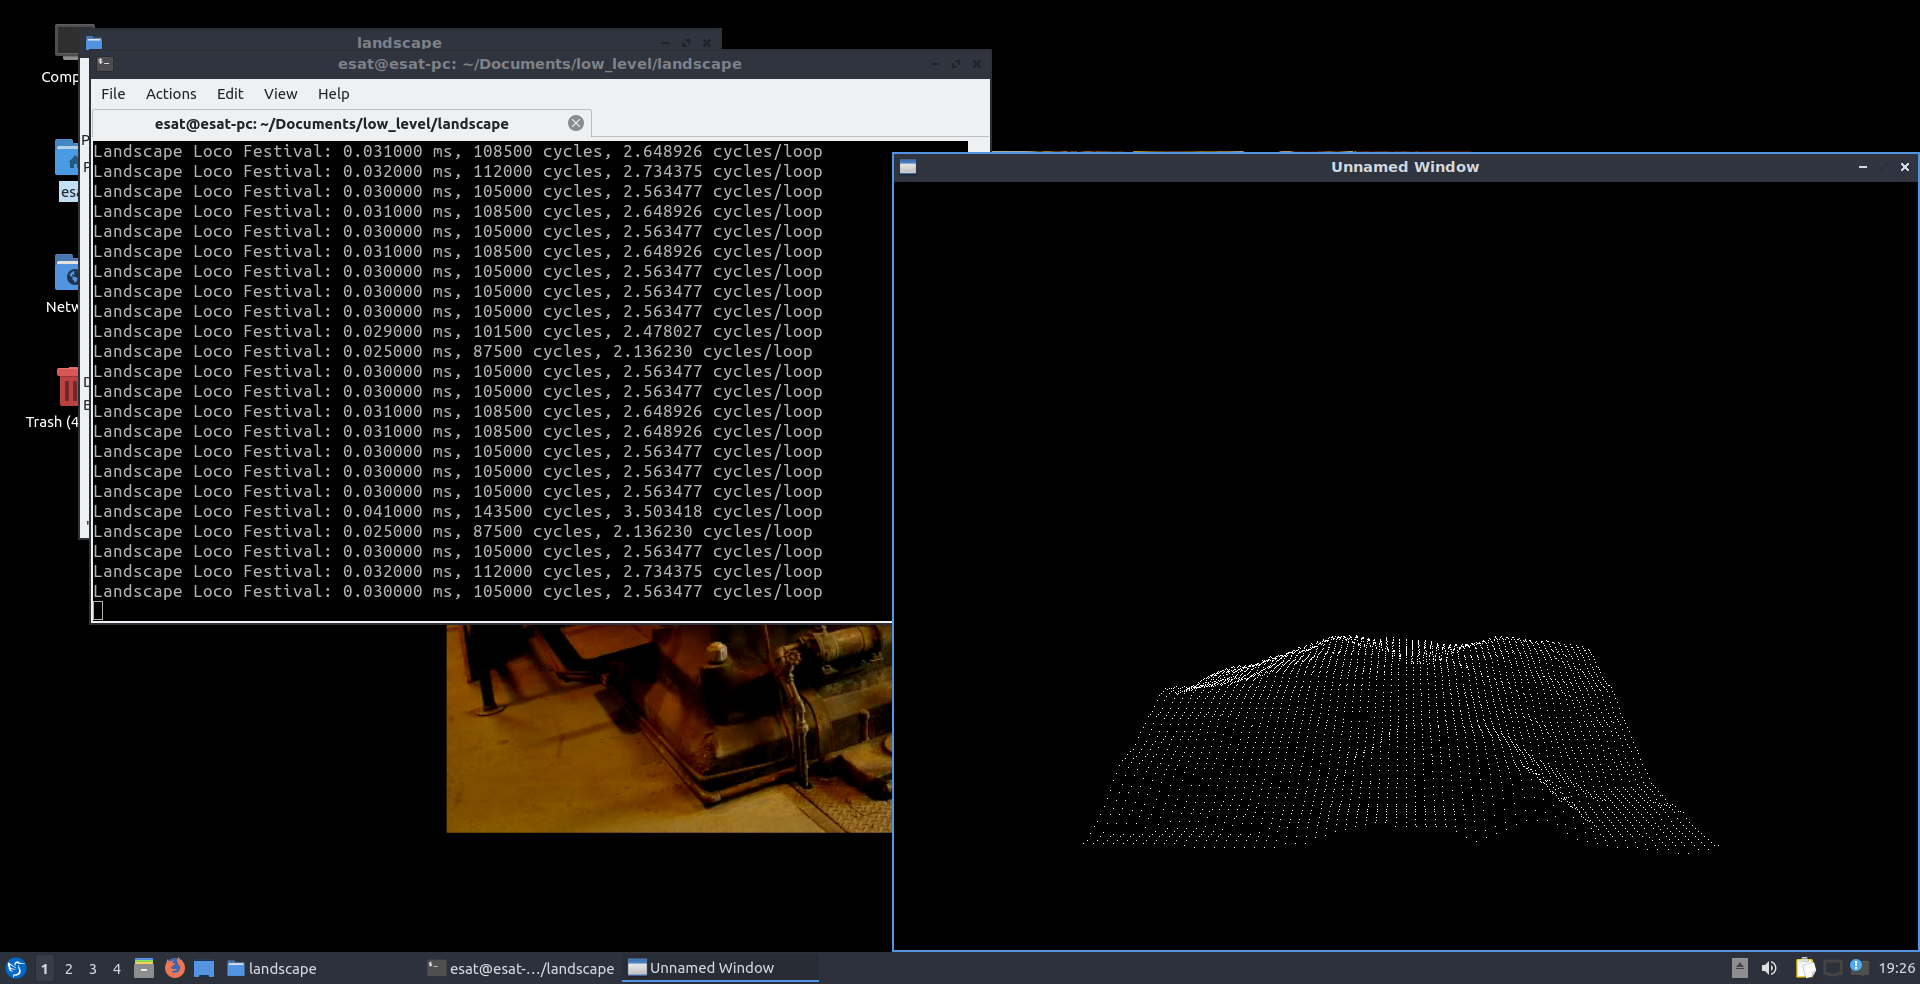Open the notifications tray icon
Viewport: 1920px width, 984px height.
[x=1858, y=967]
